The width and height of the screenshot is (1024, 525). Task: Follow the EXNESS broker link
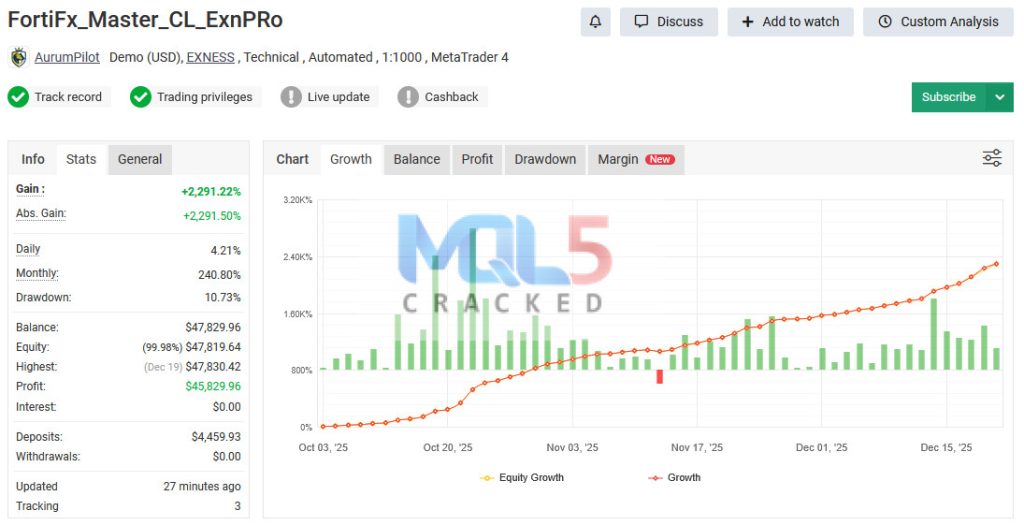pyautogui.click(x=210, y=57)
